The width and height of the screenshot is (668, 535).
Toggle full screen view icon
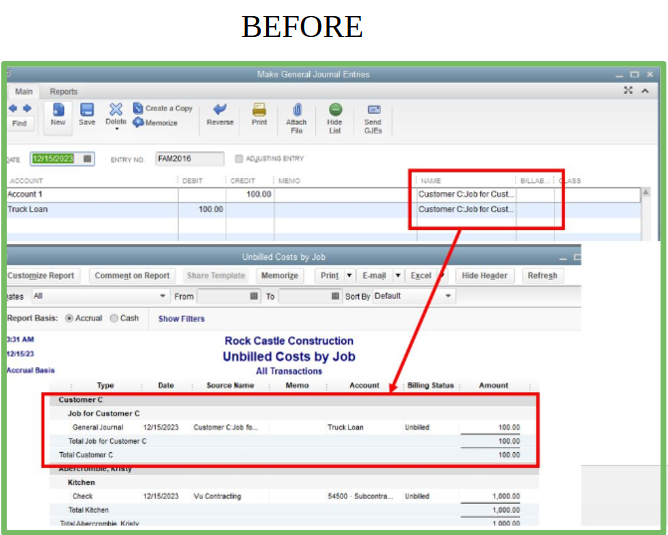[628, 90]
